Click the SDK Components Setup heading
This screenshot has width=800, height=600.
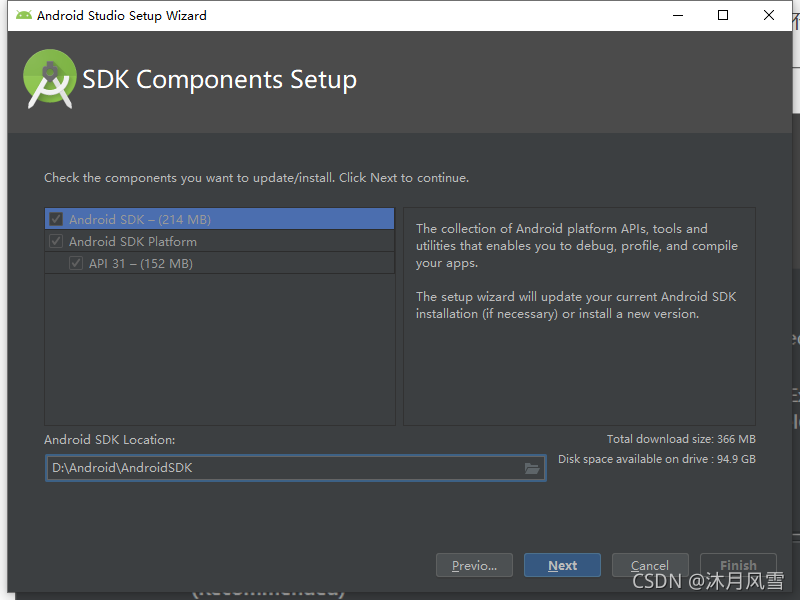(219, 80)
